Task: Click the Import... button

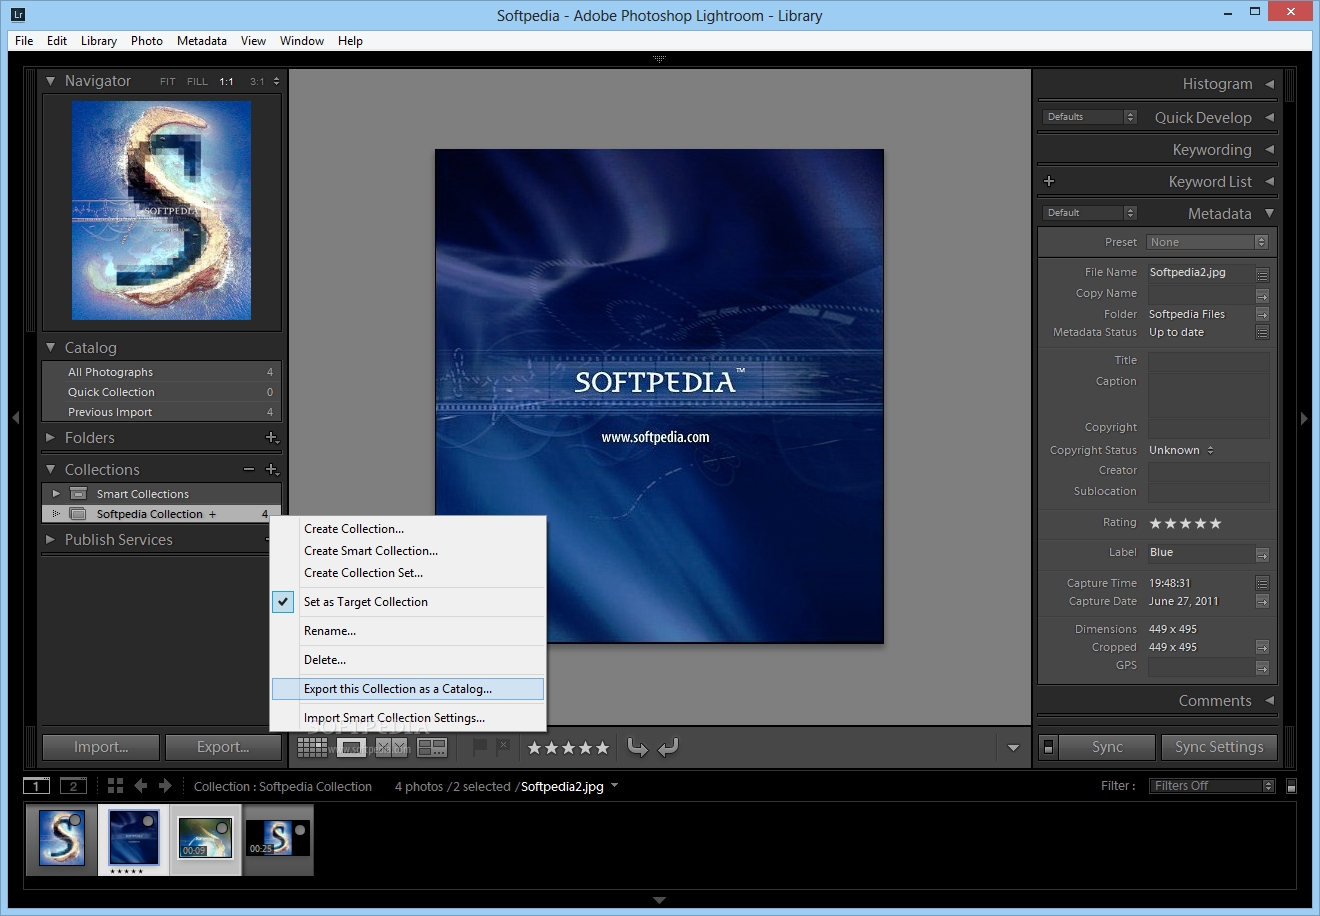Action: [101, 747]
